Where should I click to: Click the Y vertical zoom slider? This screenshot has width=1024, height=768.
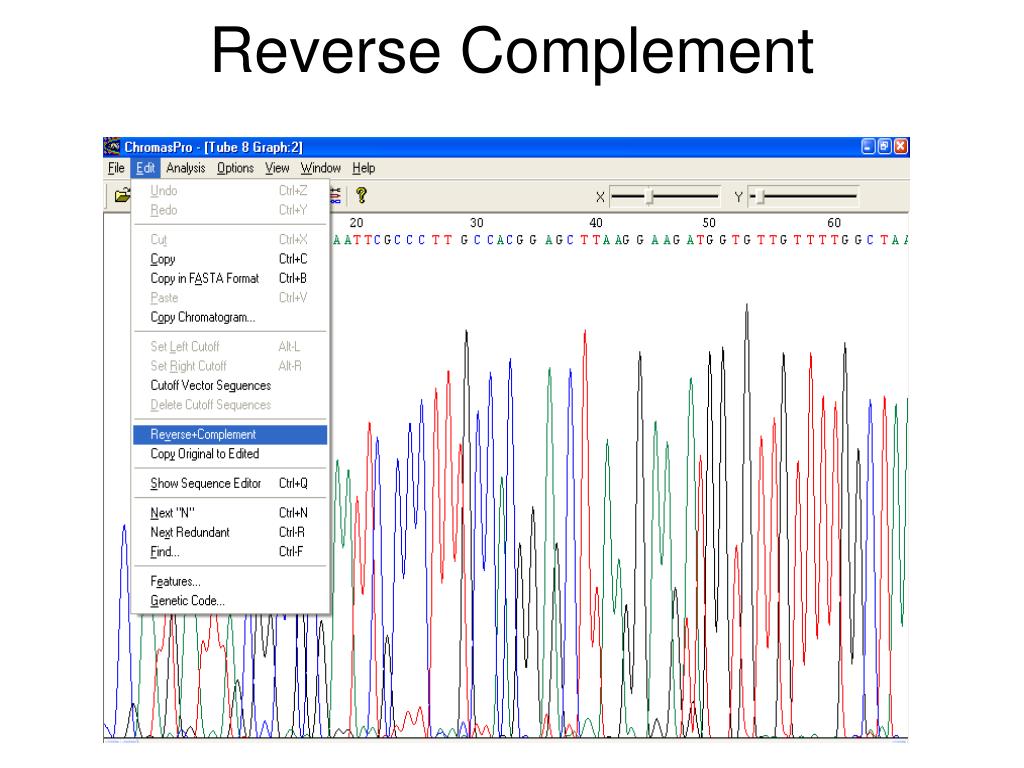(803, 196)
